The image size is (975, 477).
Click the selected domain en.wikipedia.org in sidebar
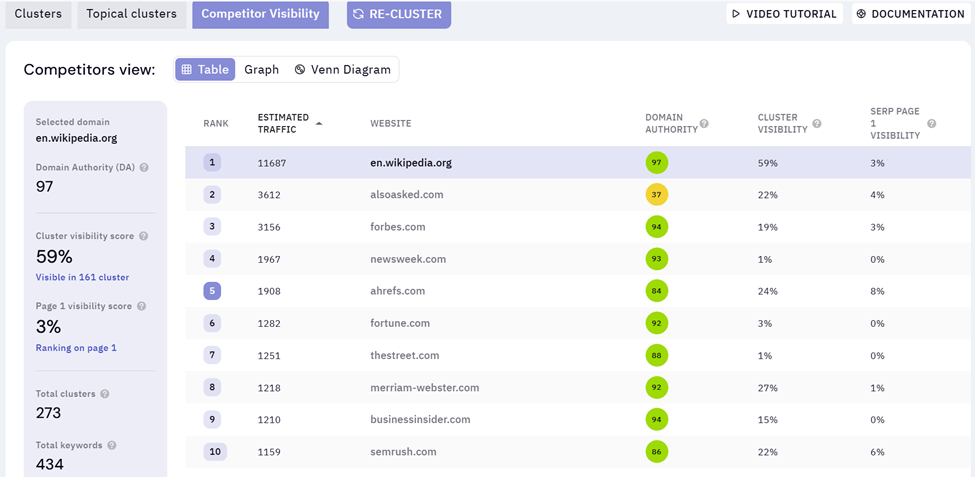coord(76,138)
